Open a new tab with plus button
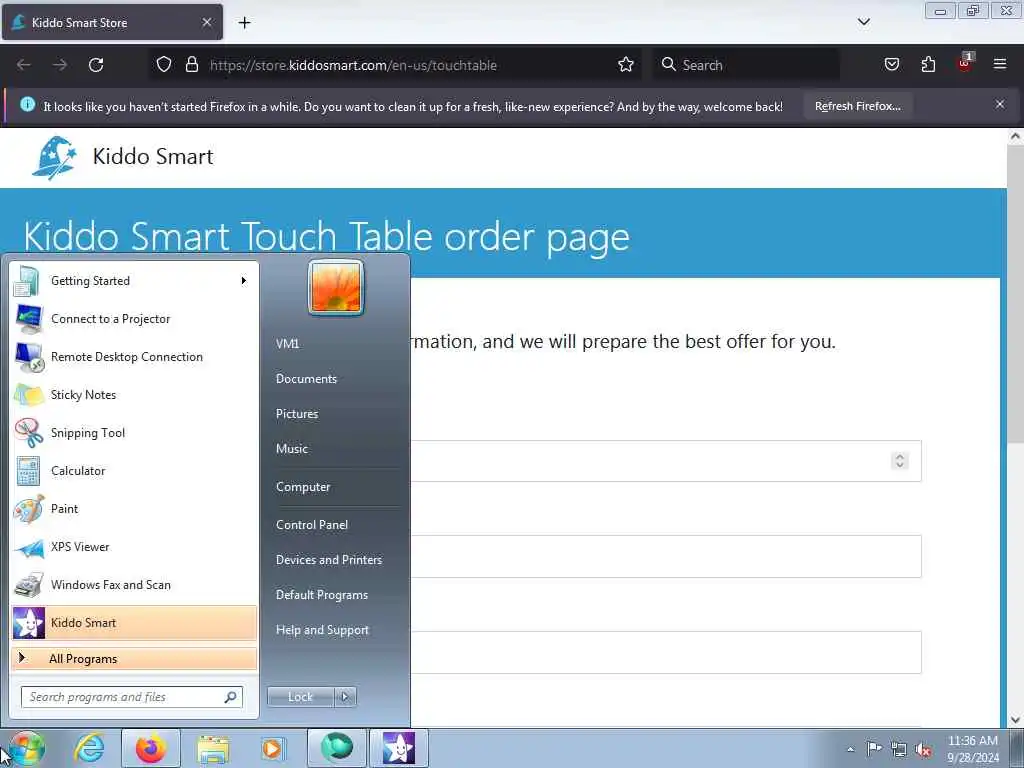This screenshot has width=1024, height=768. click(244, 23)
